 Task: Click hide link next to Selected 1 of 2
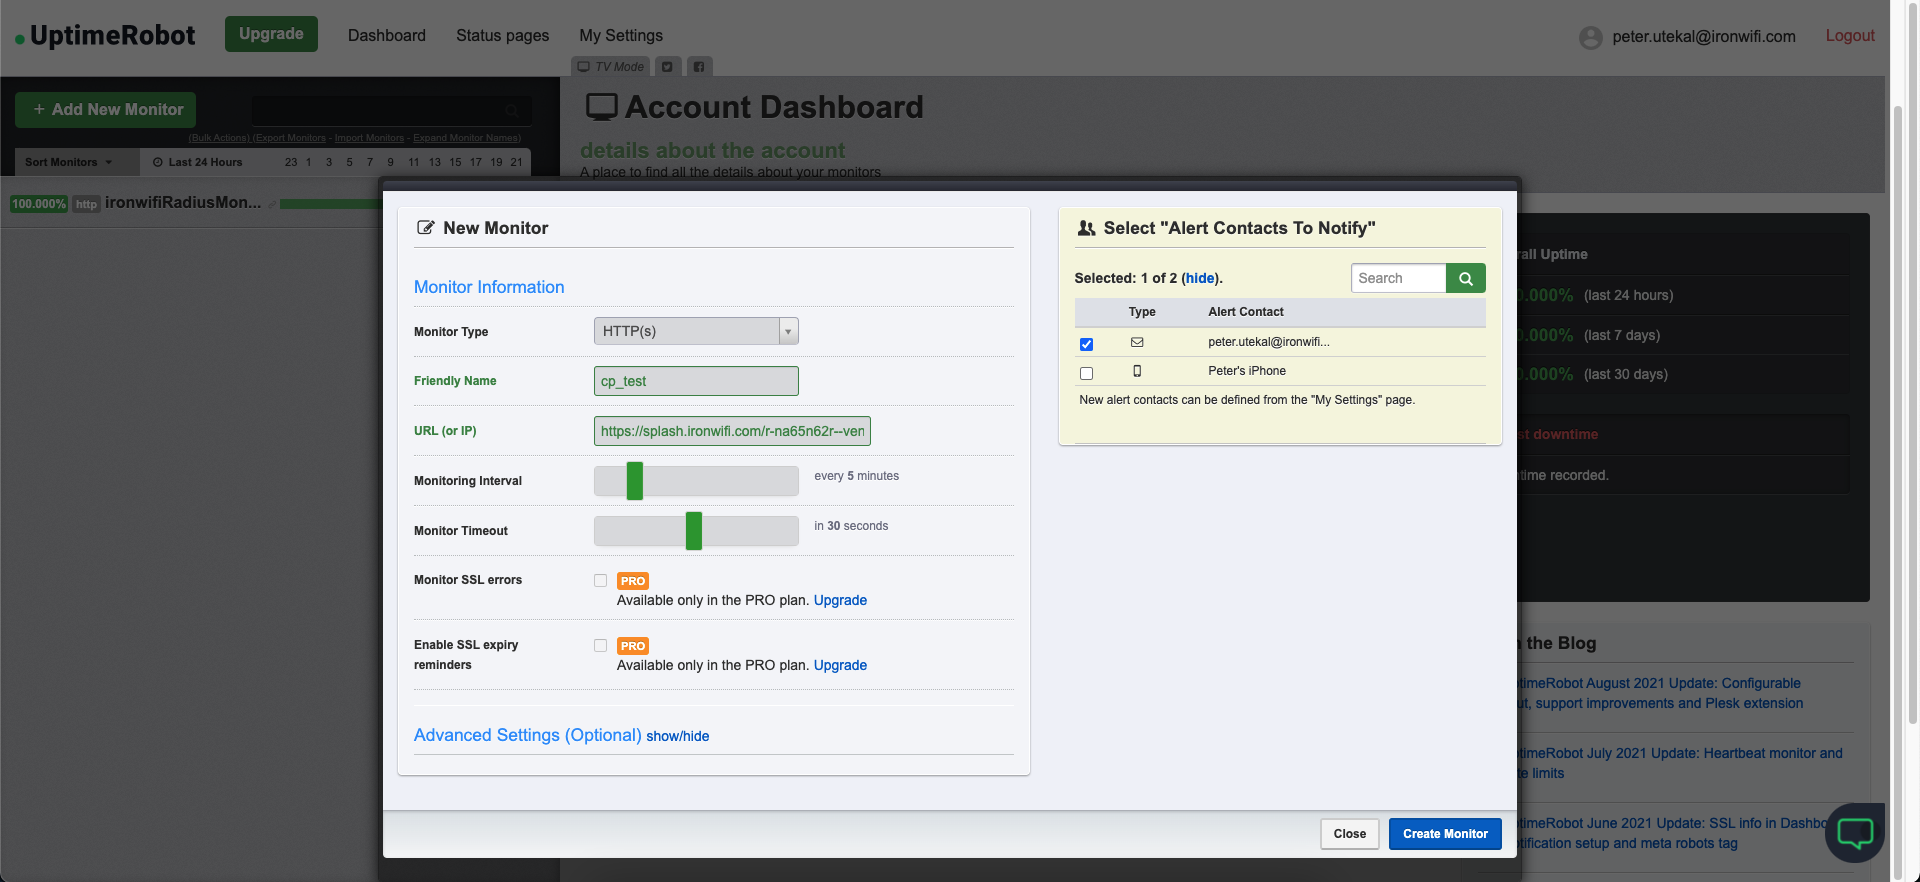1200,278
